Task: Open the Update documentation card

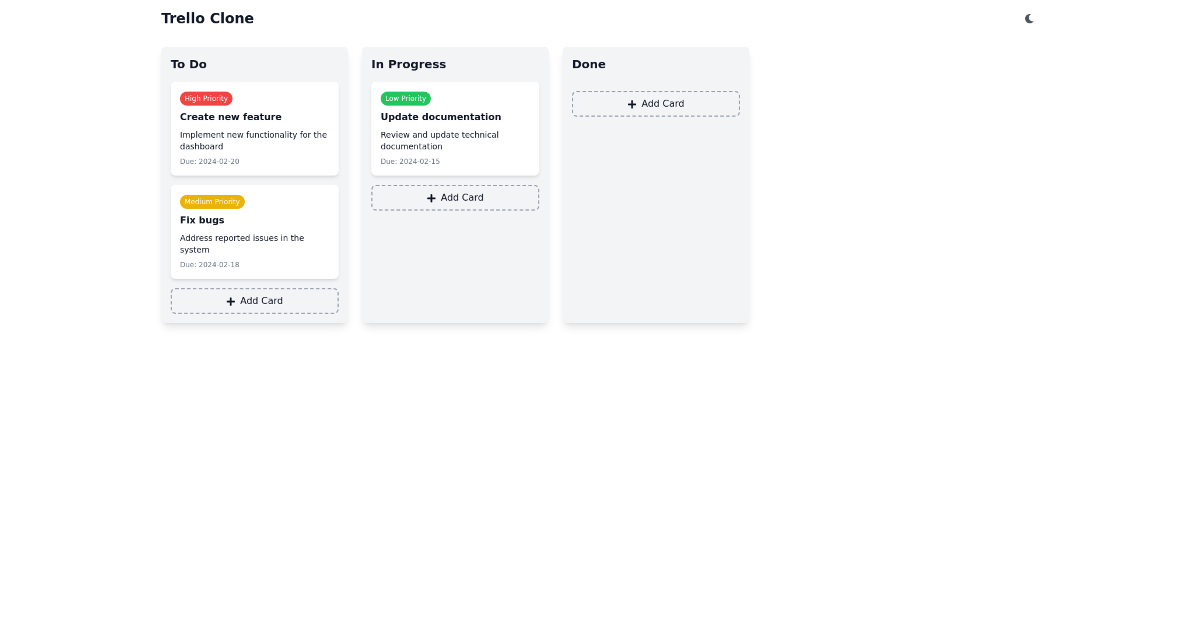Action: [x=455, y=128]
